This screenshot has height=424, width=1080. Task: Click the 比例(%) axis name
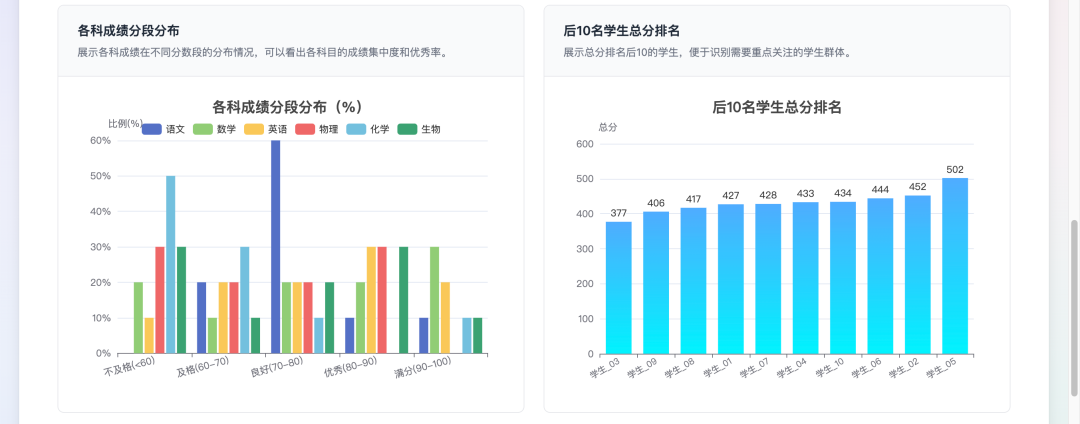pos(126,124)
